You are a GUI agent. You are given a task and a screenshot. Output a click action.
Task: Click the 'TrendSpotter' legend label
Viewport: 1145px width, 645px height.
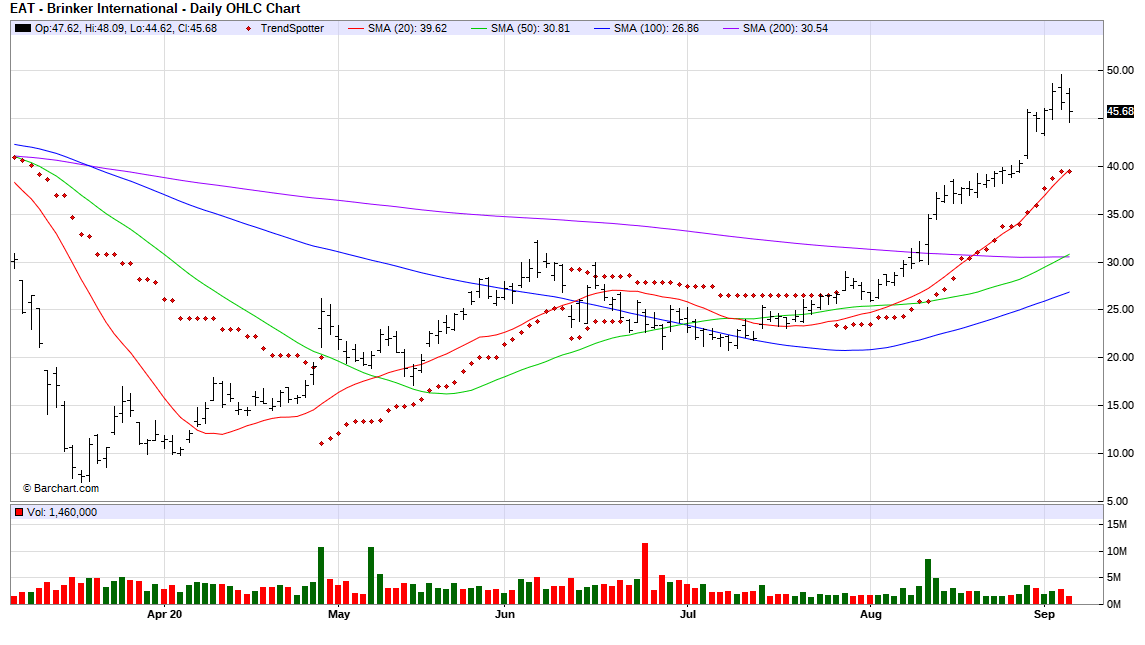(292, 28)
